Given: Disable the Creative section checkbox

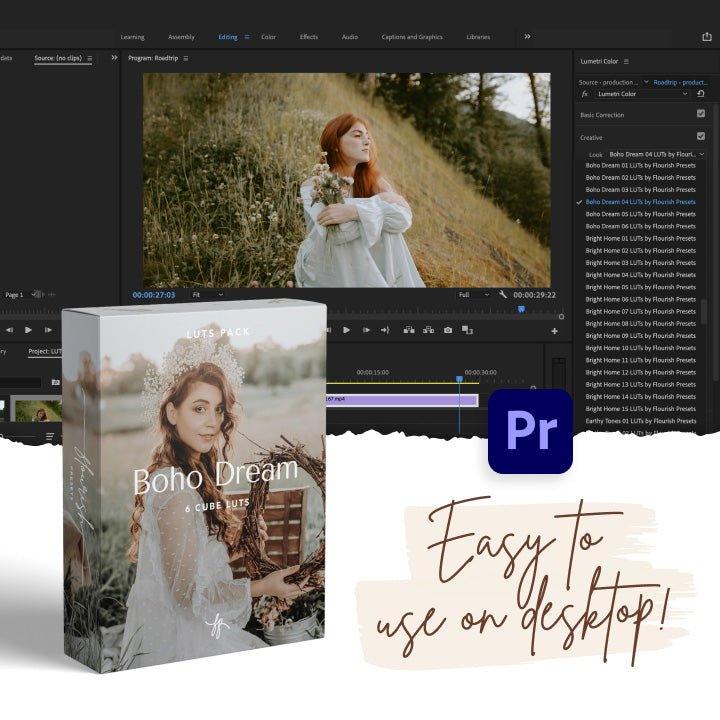Looking at the screenshot, I should (x=701, y=136).
